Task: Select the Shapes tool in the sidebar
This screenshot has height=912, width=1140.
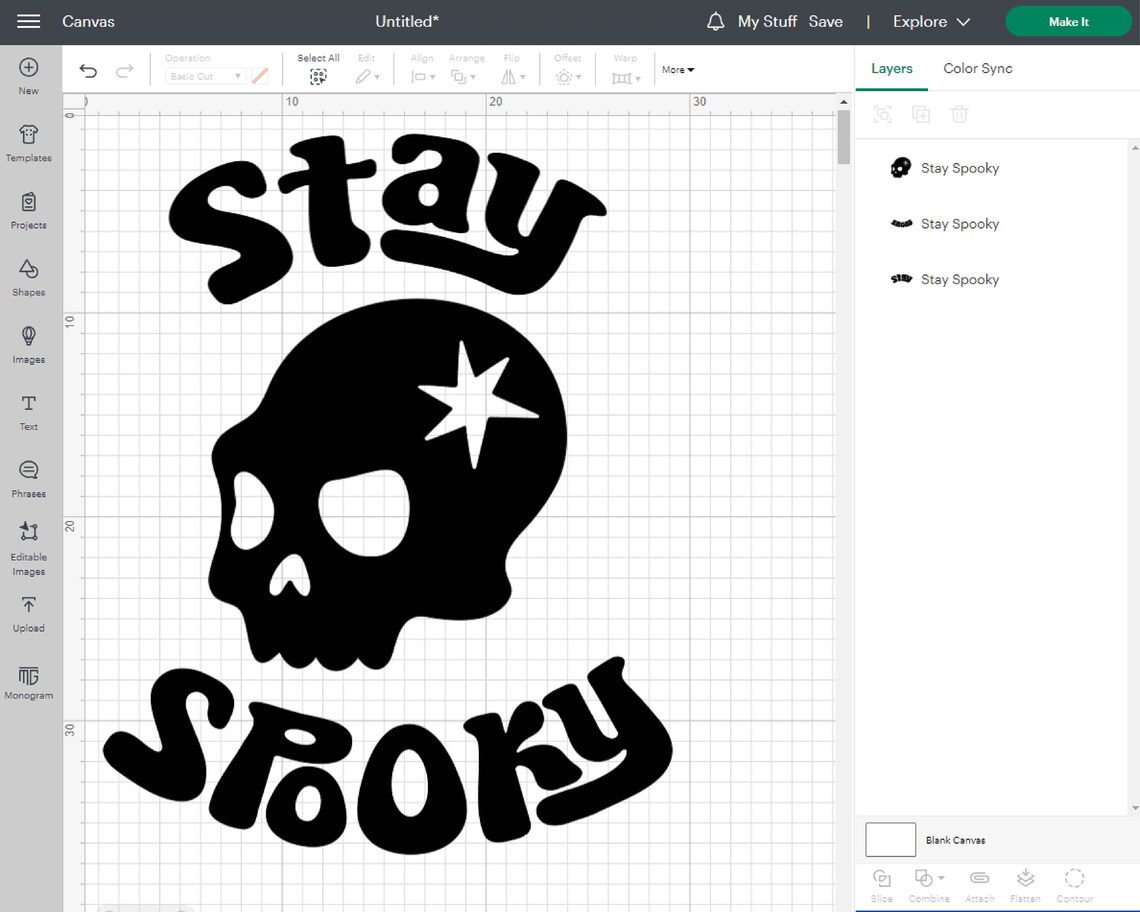Action: tap(28, 278)
